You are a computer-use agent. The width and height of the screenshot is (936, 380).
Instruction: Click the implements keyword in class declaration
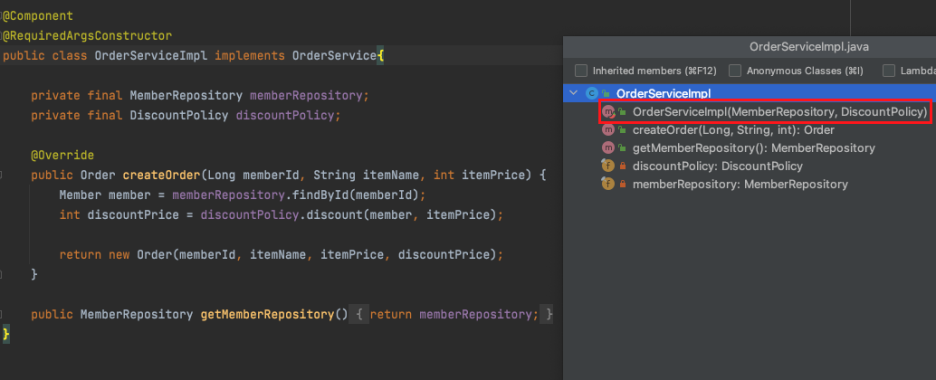[250, 56]
